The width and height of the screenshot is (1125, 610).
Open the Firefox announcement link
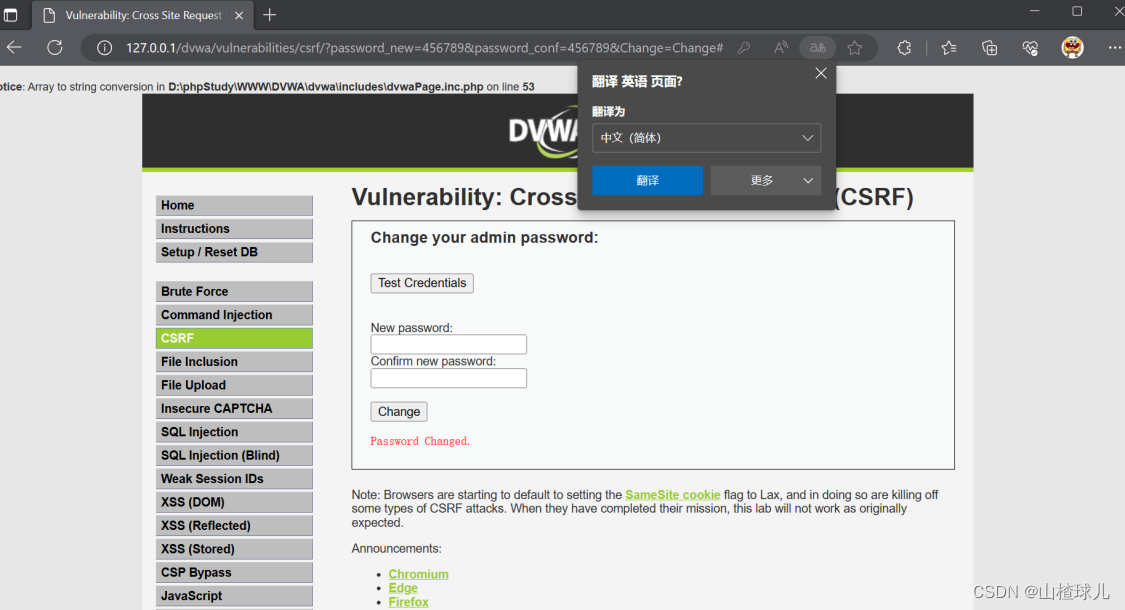coord(408,602)
